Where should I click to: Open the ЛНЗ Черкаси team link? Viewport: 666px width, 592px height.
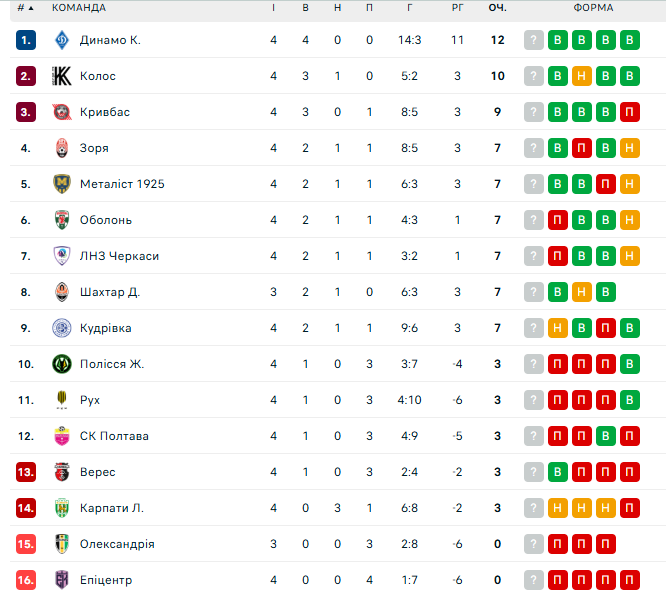[x=119, y=256]
